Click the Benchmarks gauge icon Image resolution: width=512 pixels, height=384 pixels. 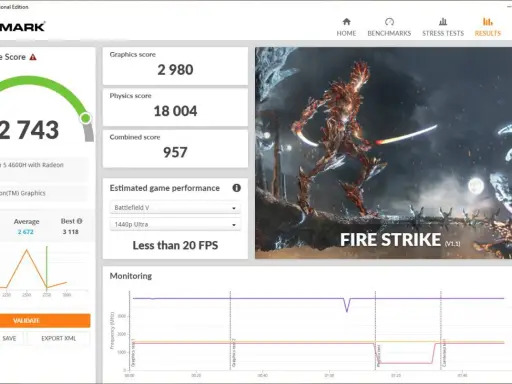click(x=389, y=22)
